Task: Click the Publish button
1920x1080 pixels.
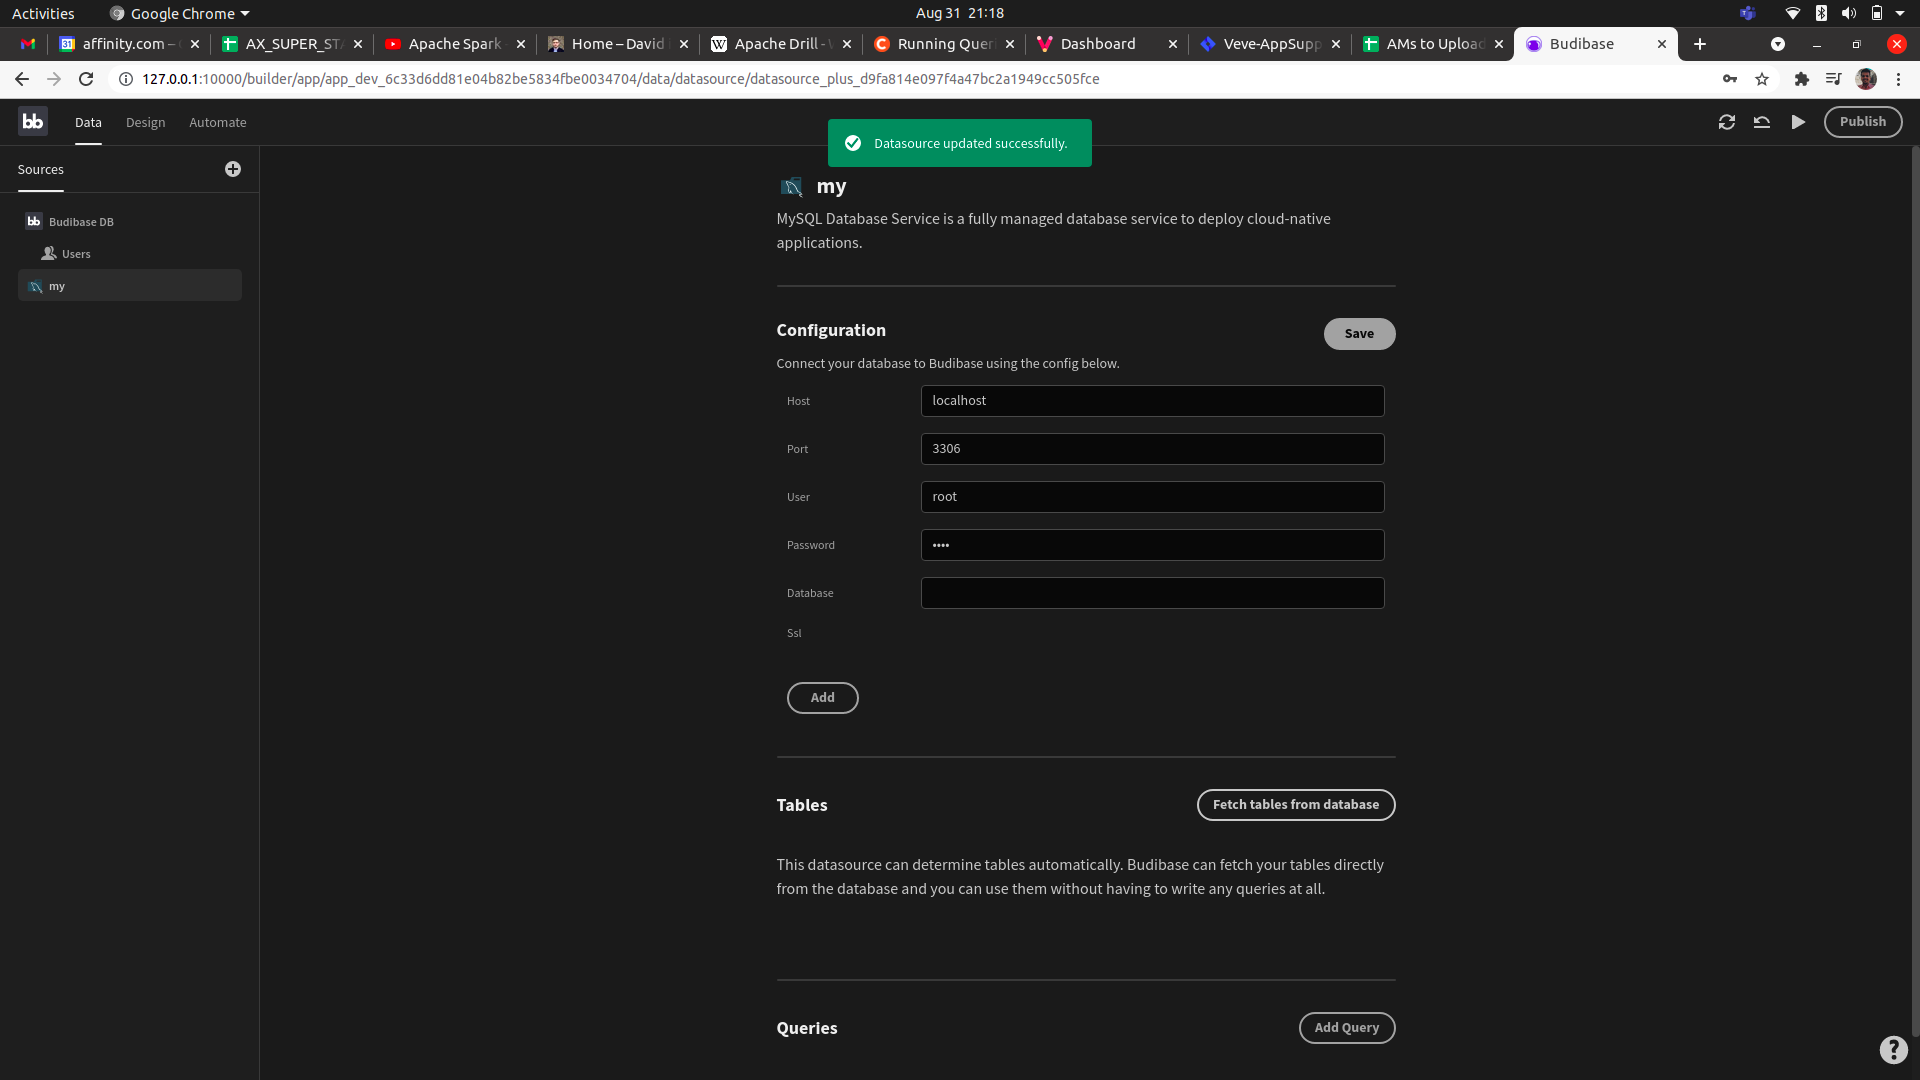Action: click(x=1862, y=122)
